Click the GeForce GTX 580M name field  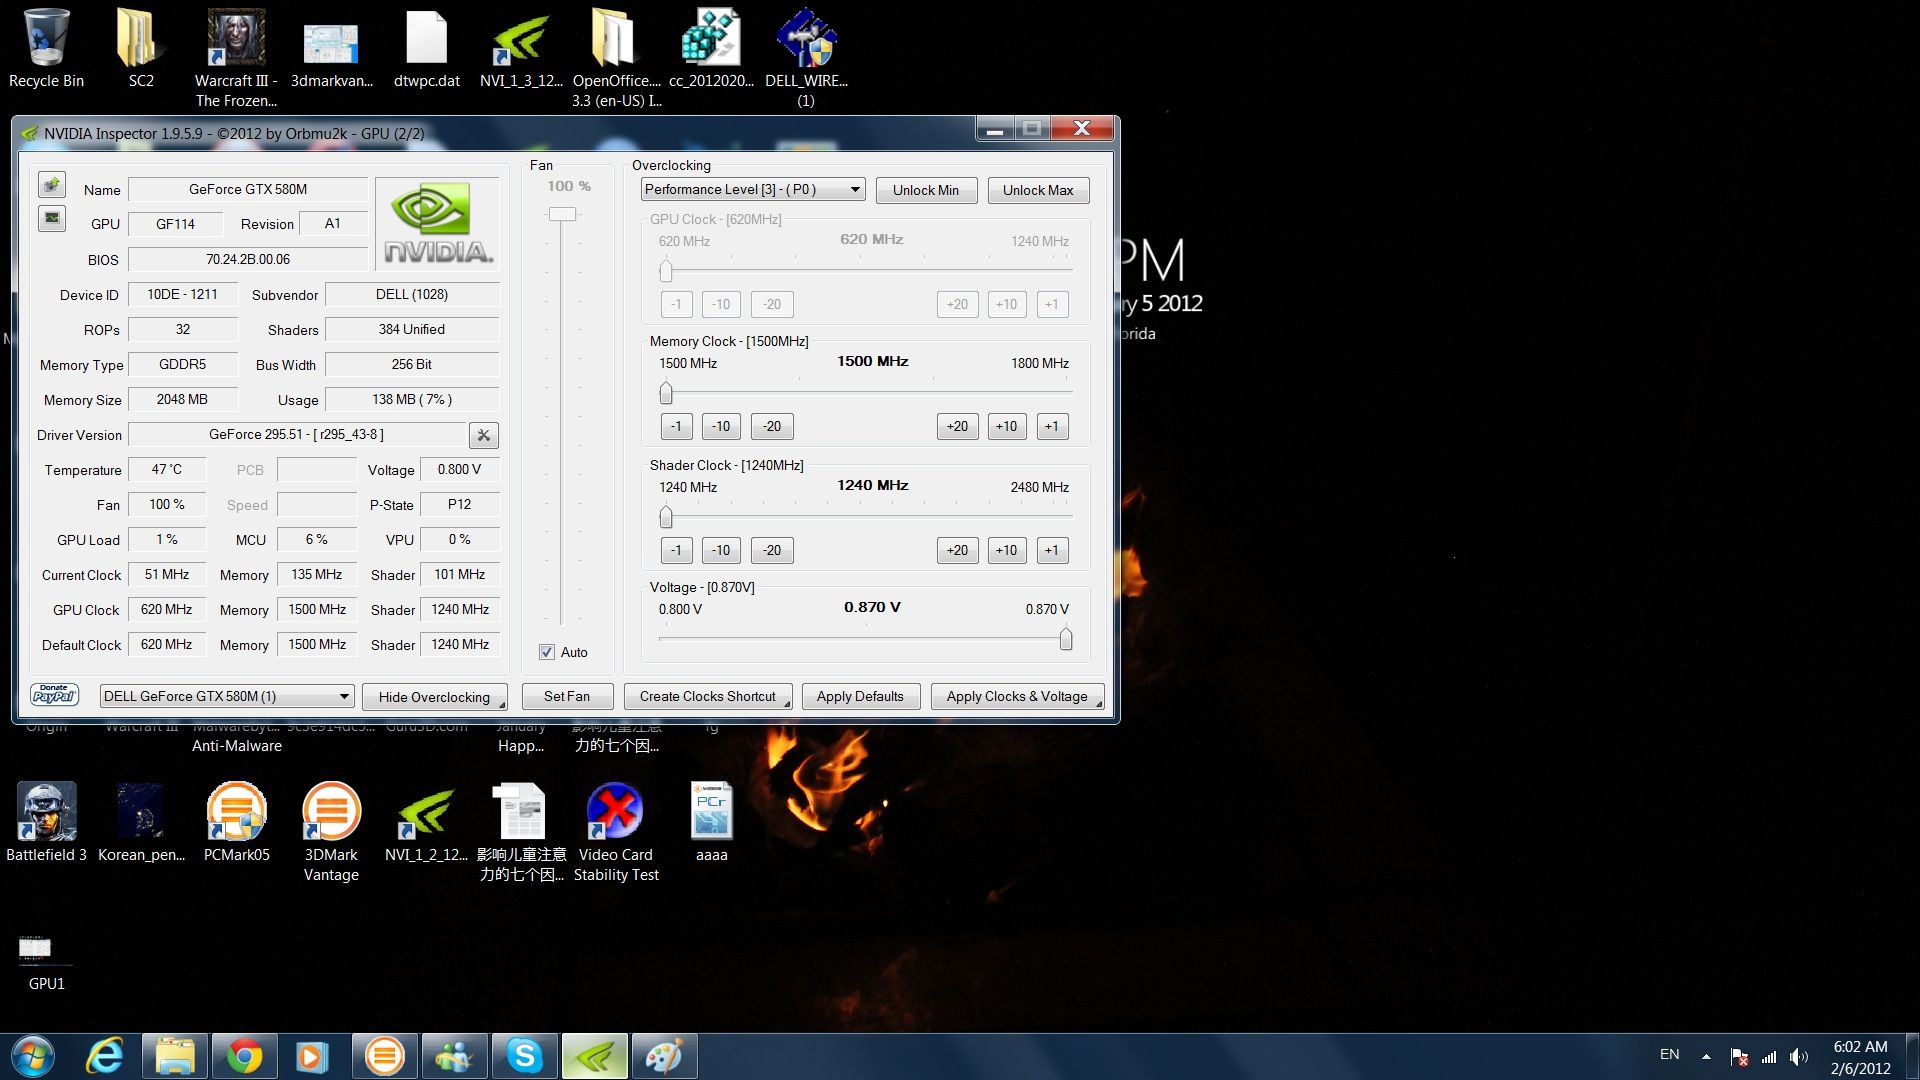pyautogui.click(x=248, y=189)
